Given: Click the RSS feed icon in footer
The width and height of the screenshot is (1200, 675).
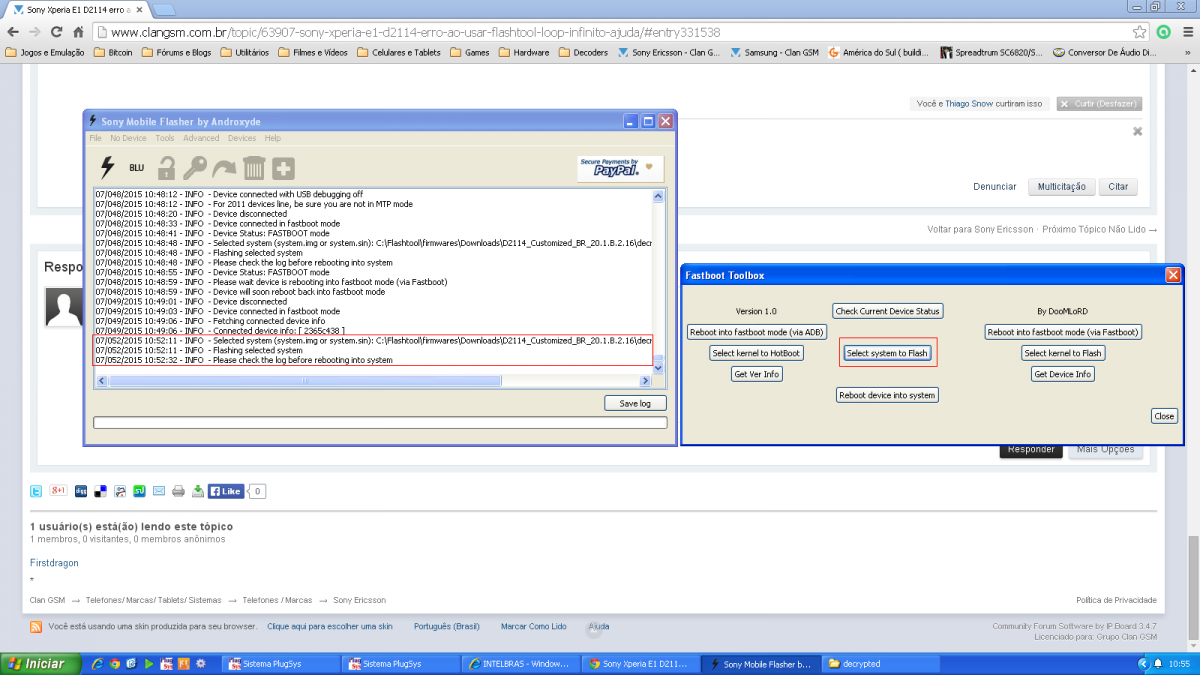Looking at the screenshot, I should [37, 627].
